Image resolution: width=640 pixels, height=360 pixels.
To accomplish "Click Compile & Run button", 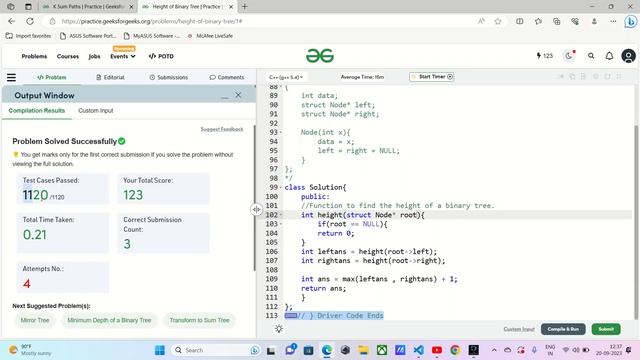I will (x=563, y=329).
